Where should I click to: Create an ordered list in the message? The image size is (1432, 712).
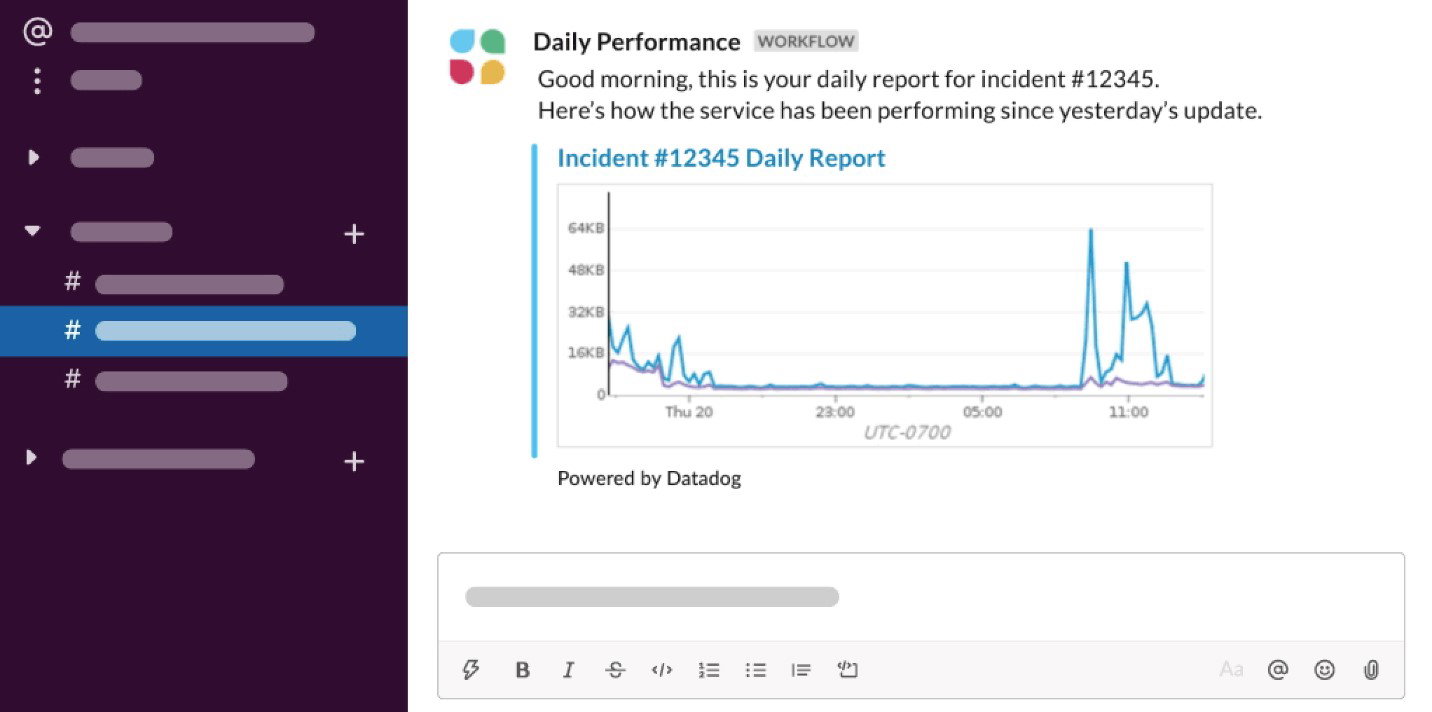709,670
